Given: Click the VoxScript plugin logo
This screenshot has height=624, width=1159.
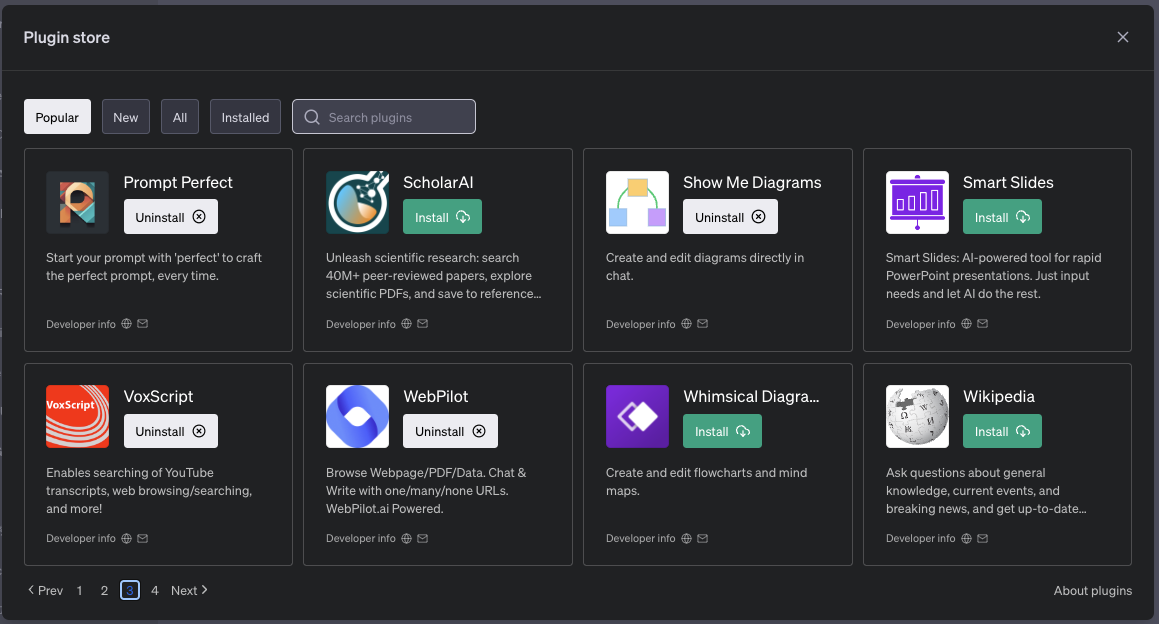Looking at the screenshot, I should tap(77, 416).
